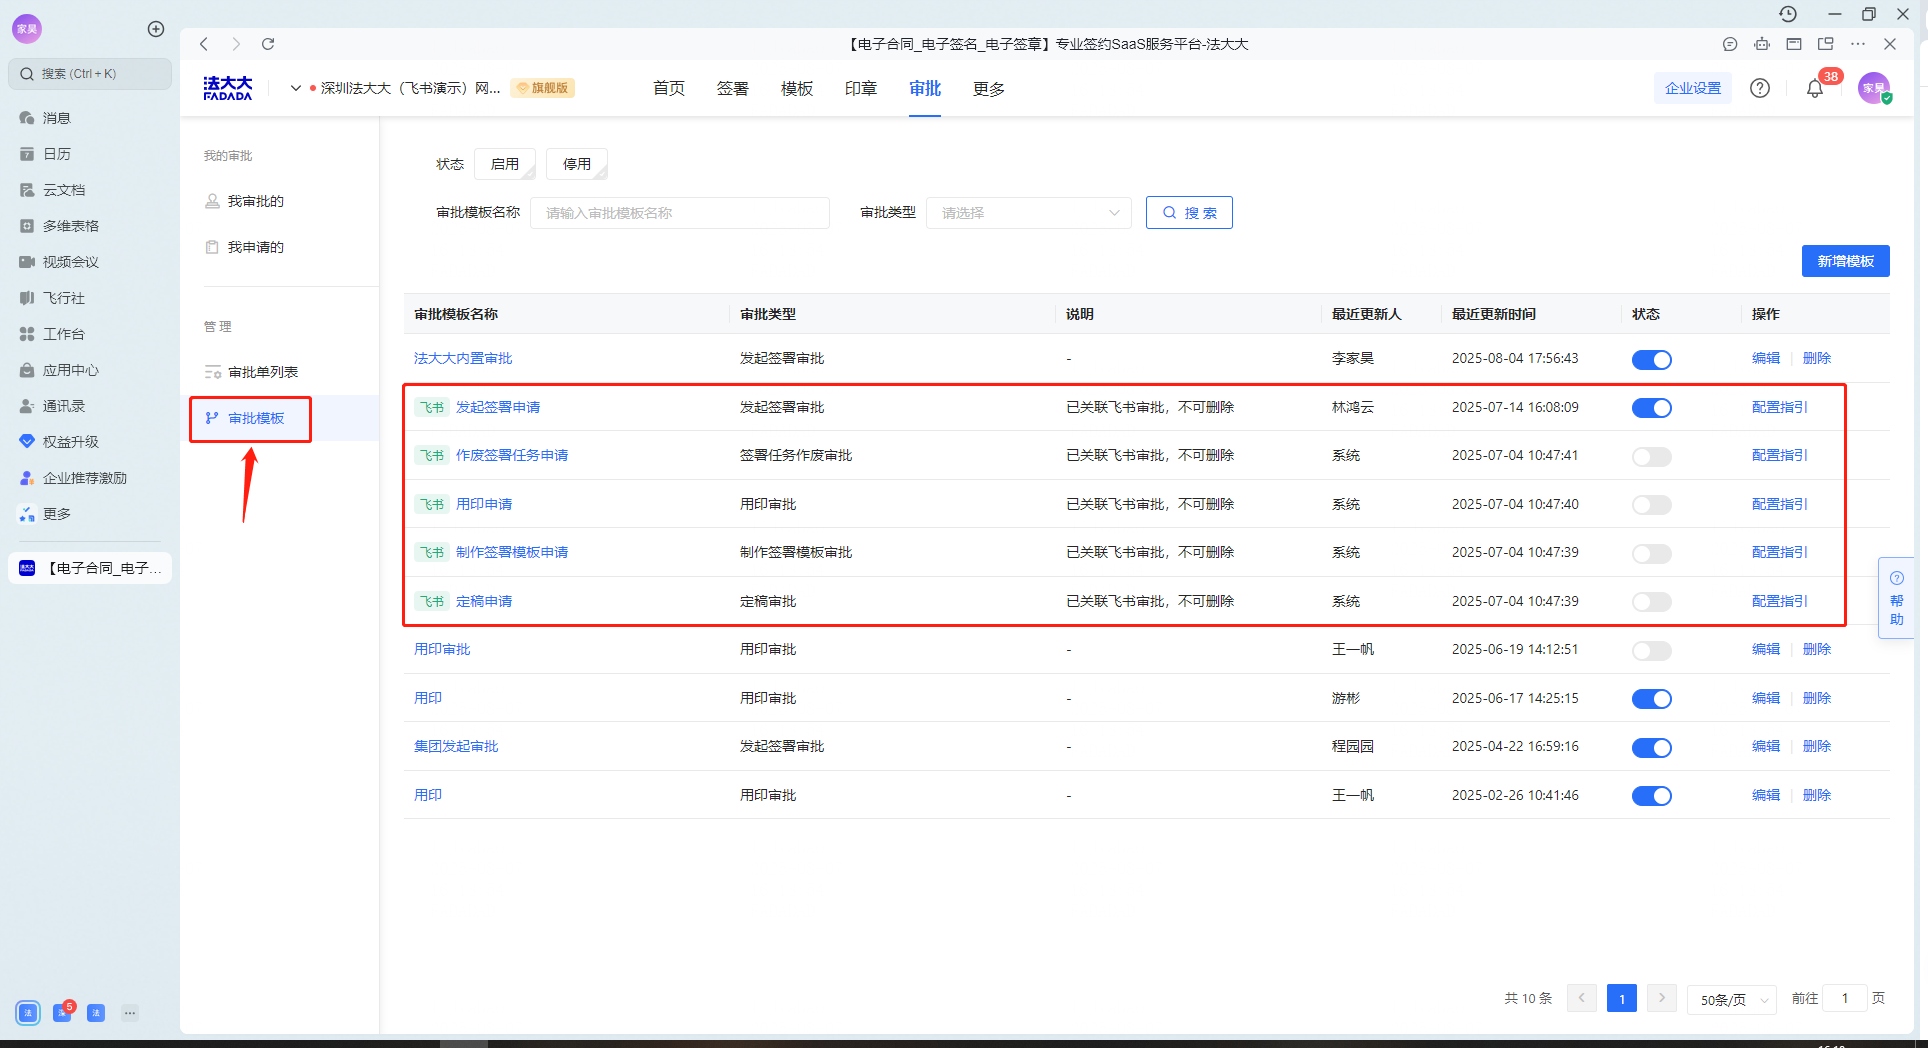Open the 通讯录 contacts icon
Screen dimensions: 1928x1048
click(x=27, y=406)
